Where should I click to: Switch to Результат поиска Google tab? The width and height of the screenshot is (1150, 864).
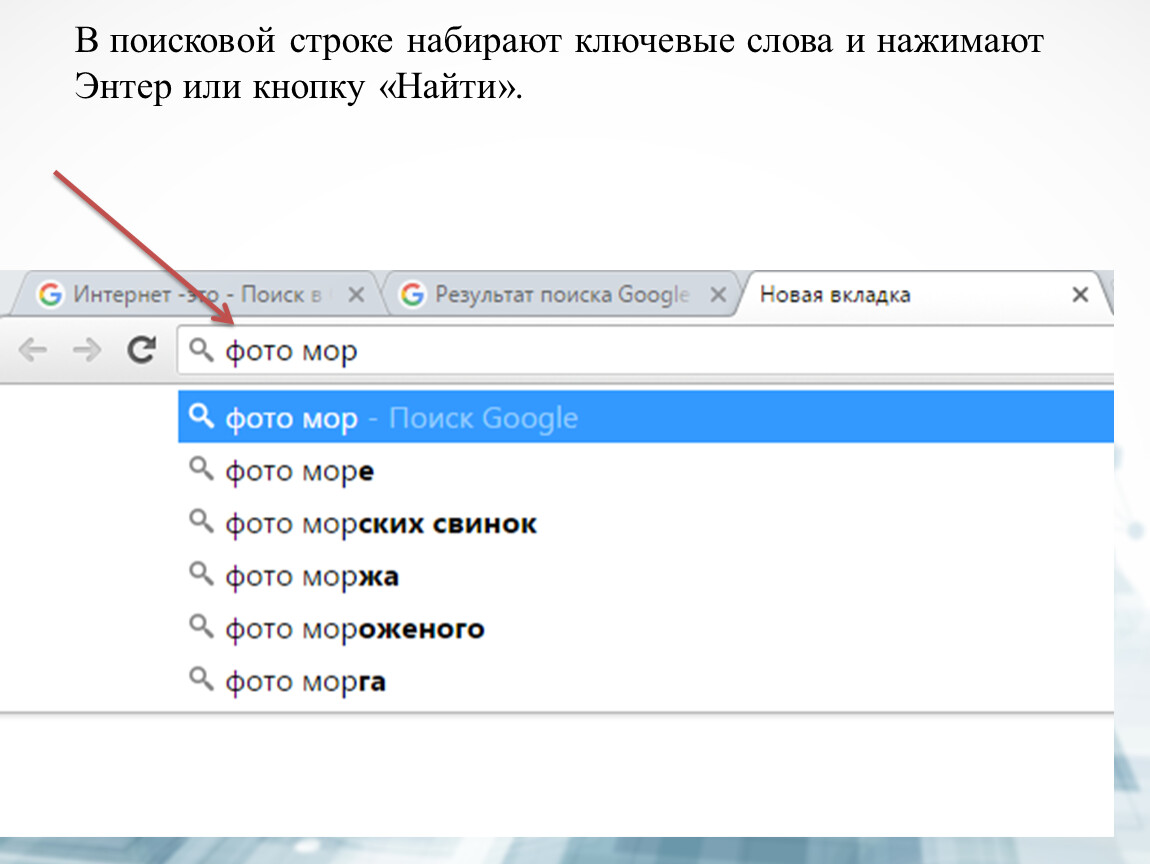click(561, 294)
